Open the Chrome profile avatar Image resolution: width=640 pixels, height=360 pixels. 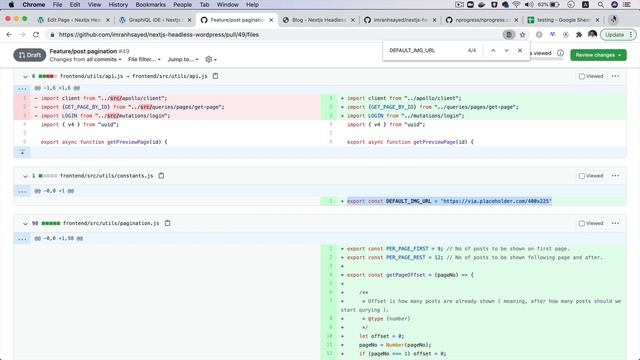tap(592, 35)
